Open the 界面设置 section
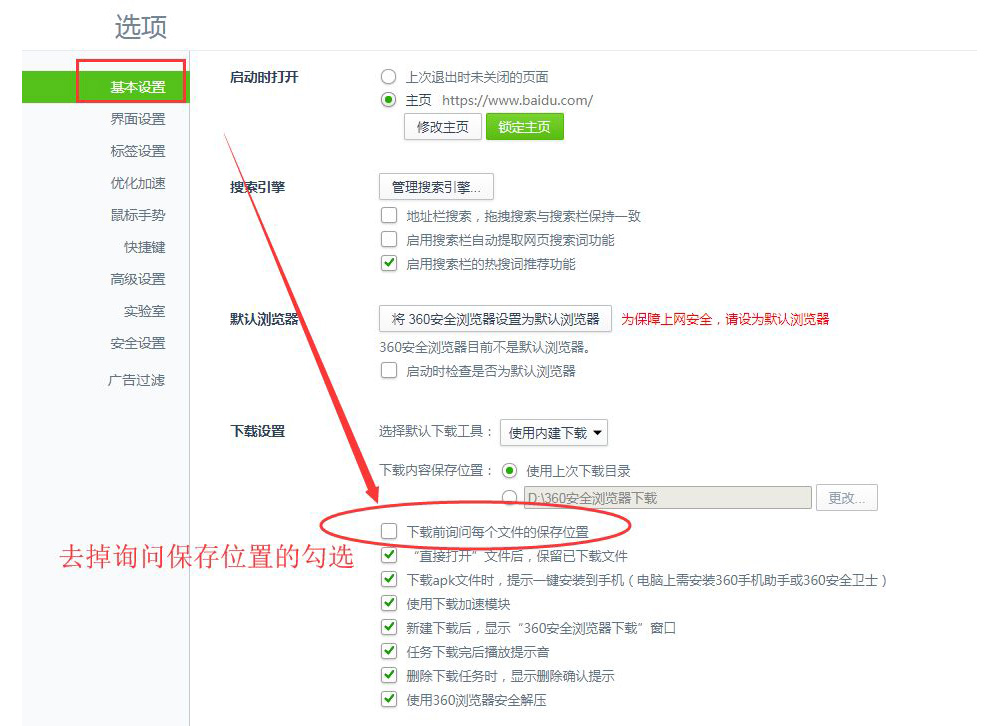 [138, 119]
